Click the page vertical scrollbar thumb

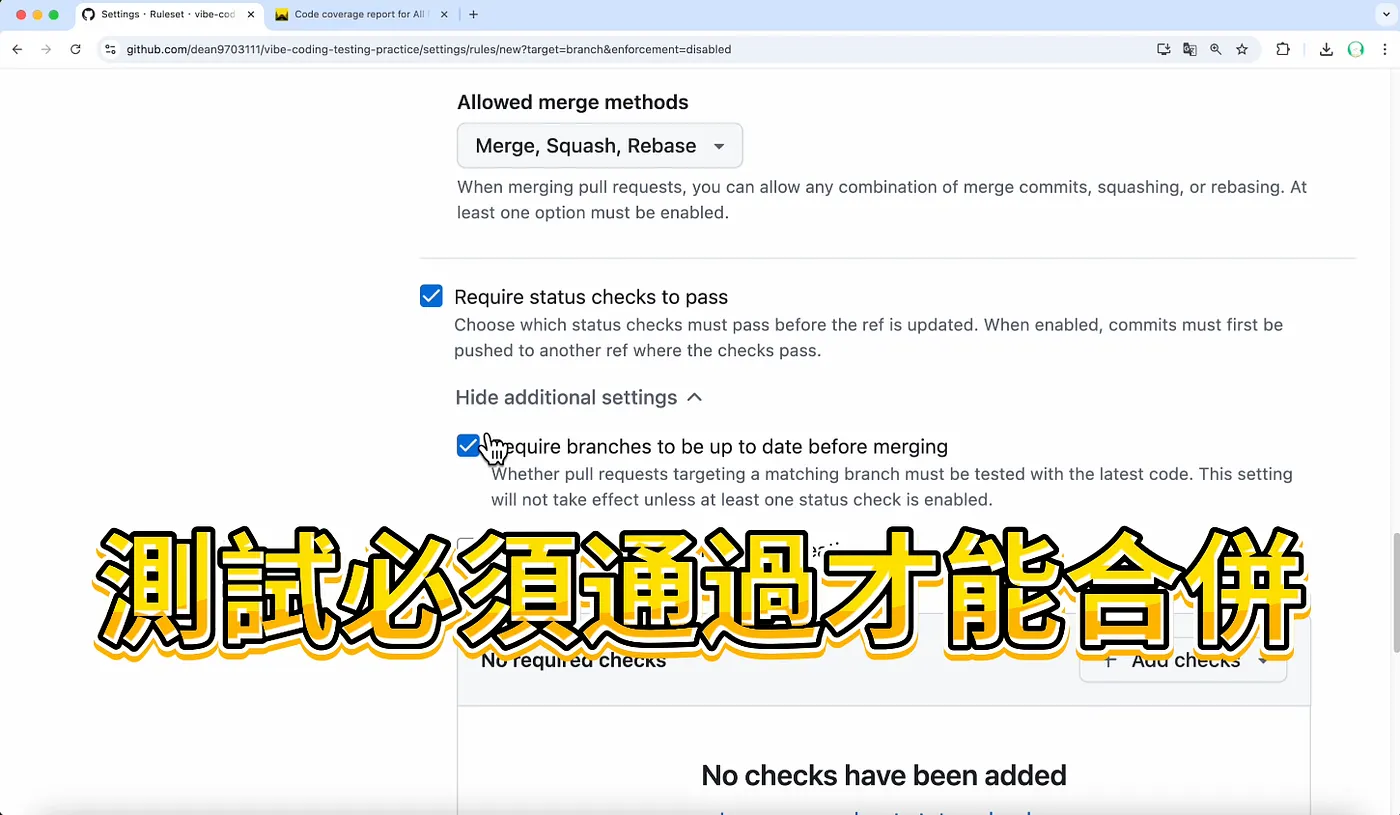(1395, 592)
